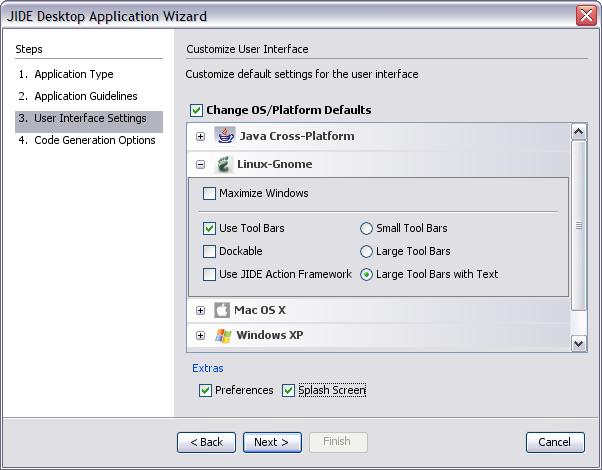Image resolution: width=602 pixels, height=470 pixels.
Task: Expand the Java Cross-Platform section
Action: (x=200, y=136)
